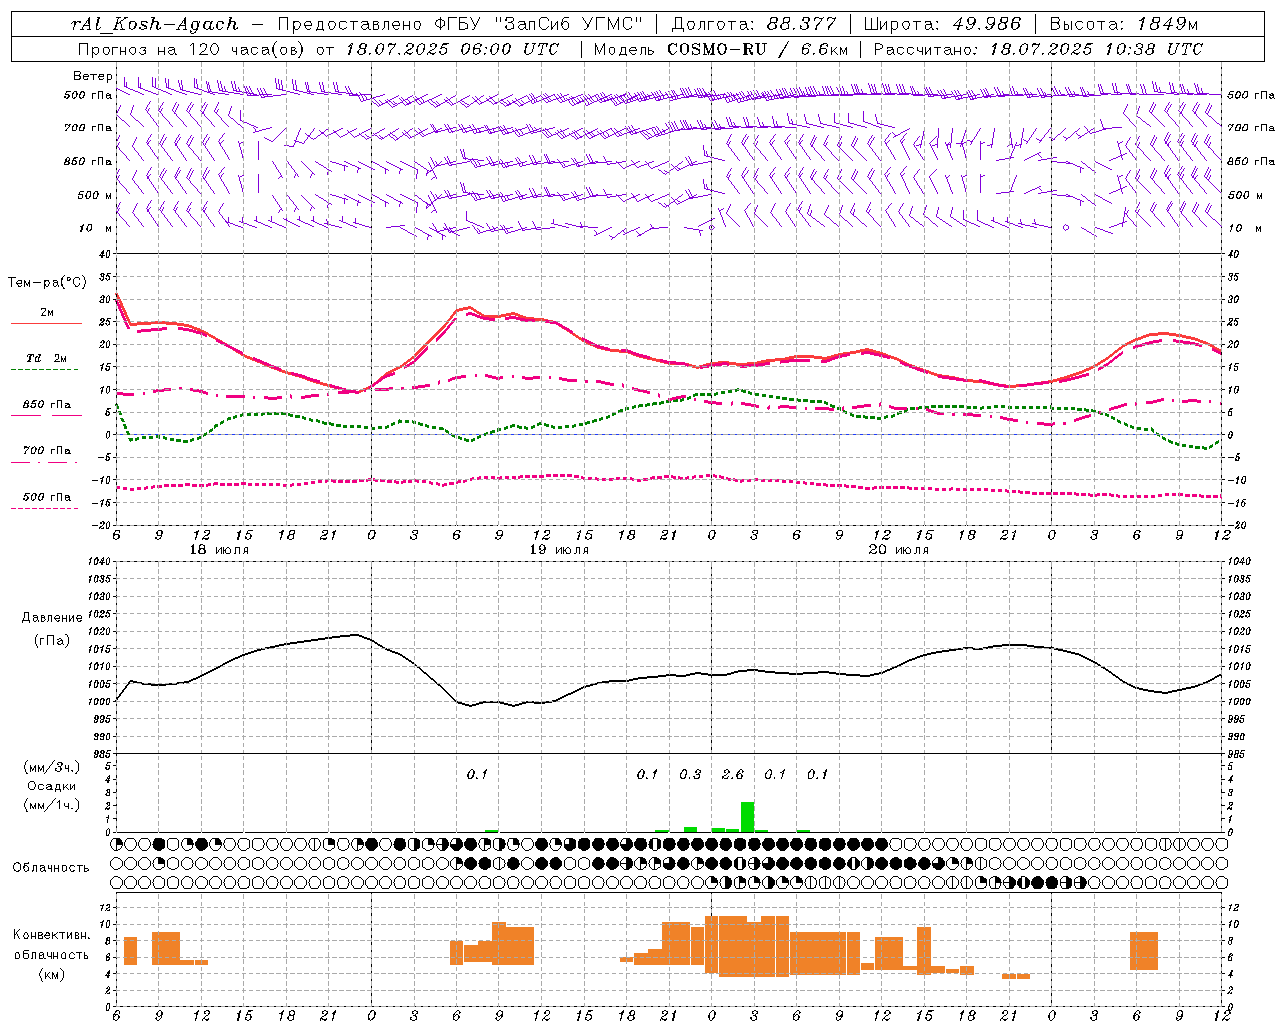Click the precipitation value "0.3"
This screenshot has width=1280, height=1024.
(690, 774)
